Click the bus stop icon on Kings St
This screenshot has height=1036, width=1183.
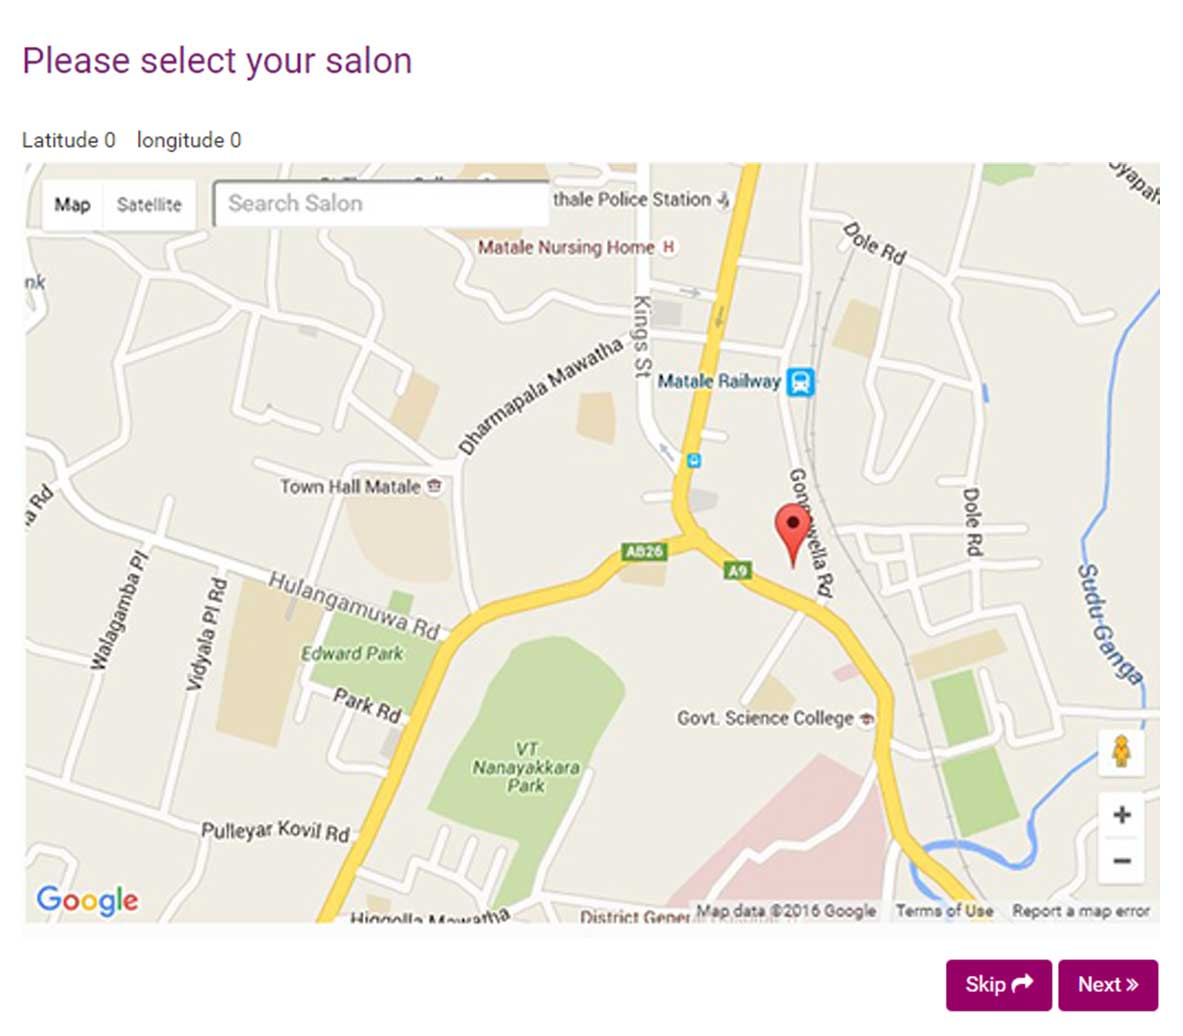693,461
